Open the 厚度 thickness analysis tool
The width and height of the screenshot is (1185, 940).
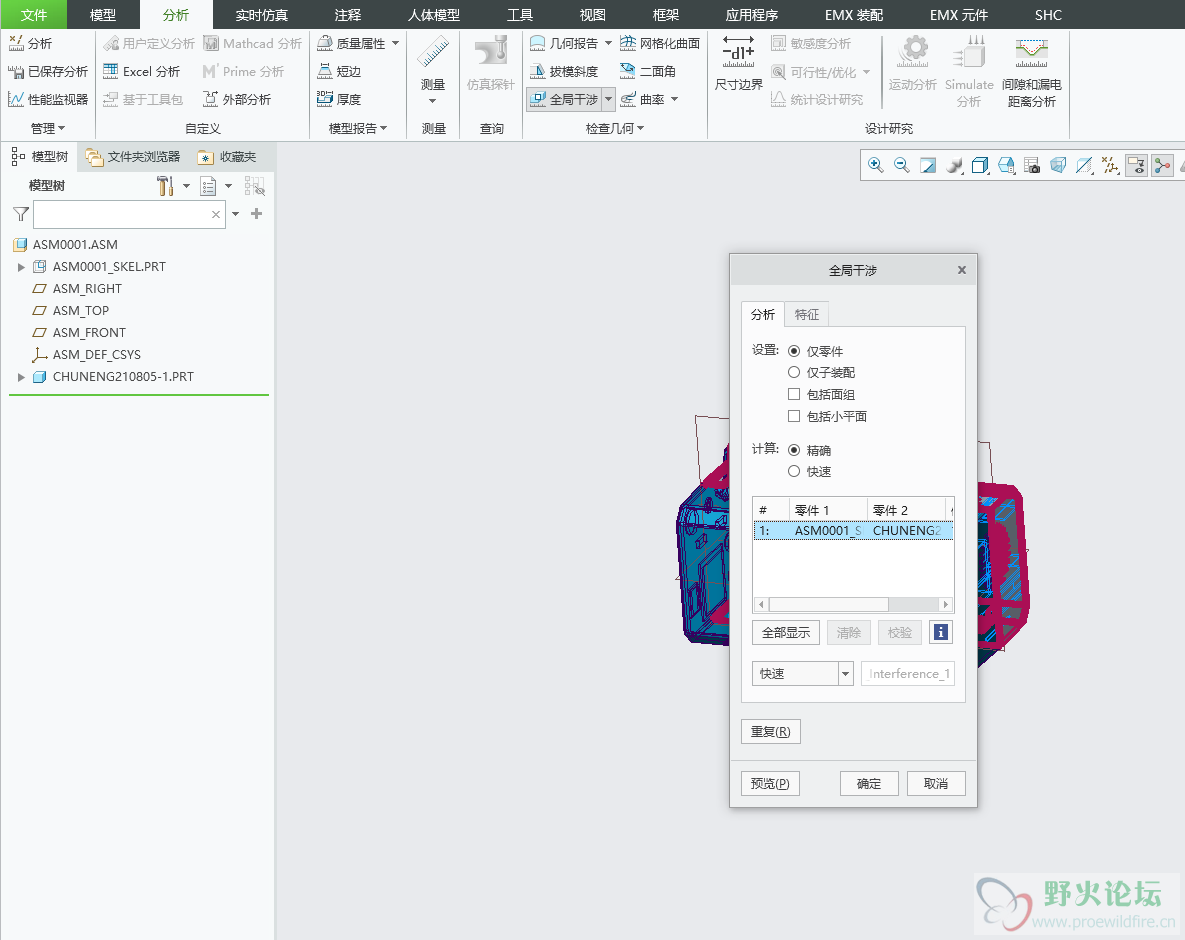click(x=339, y=99)
